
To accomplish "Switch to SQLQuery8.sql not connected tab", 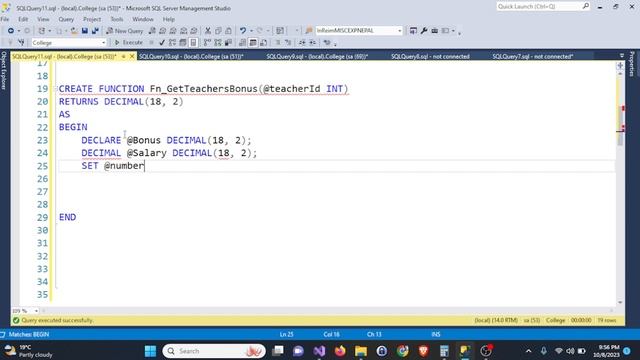I will pyautogui.click(x=430, y=56).
